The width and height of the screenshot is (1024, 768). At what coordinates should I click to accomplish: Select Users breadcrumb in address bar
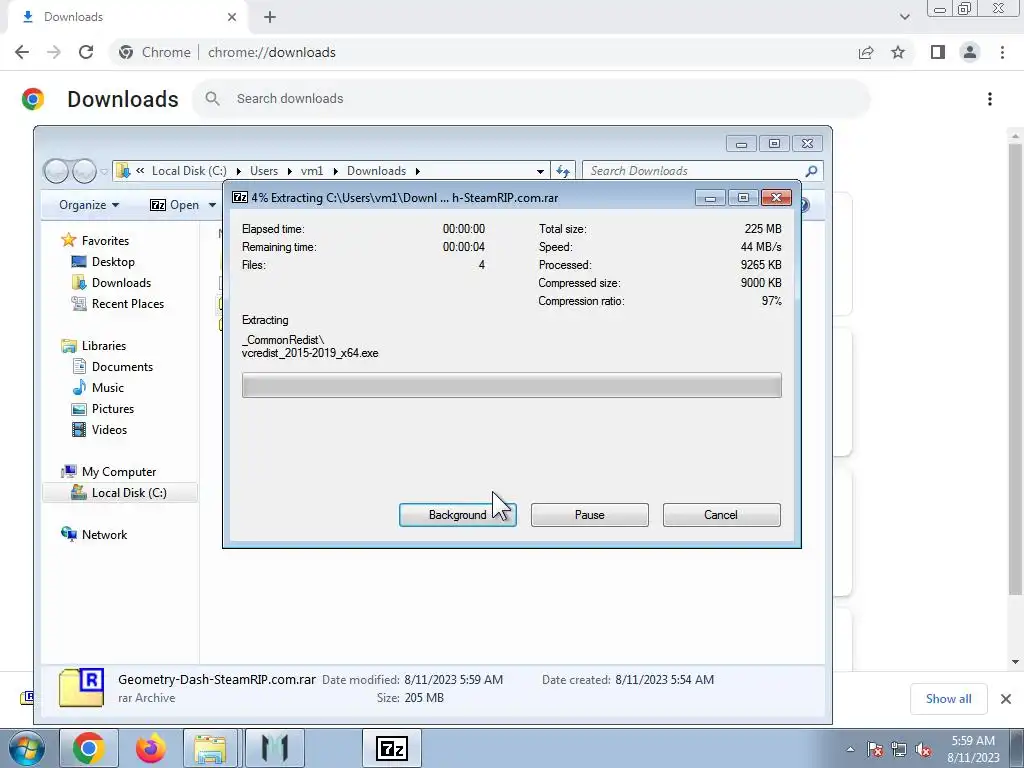[264, 171]
